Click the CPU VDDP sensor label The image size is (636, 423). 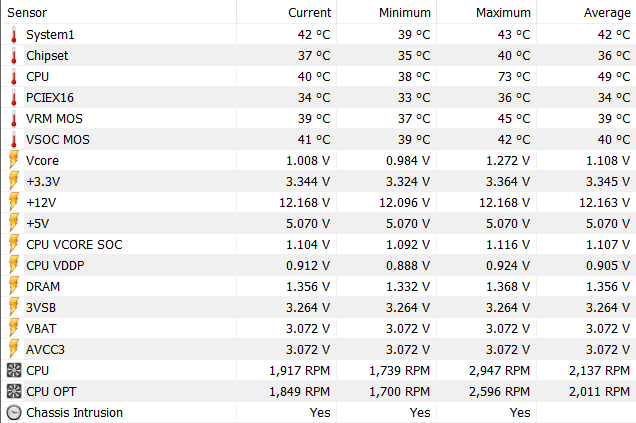(57, 265)
